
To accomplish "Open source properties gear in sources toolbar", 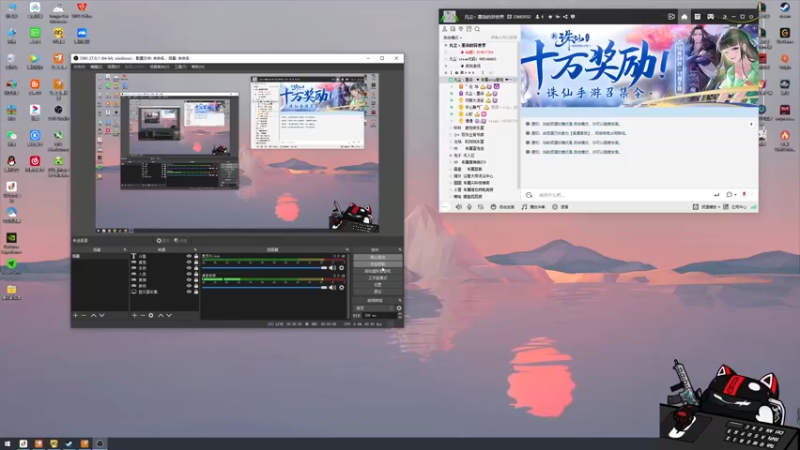I will (151, 315).
